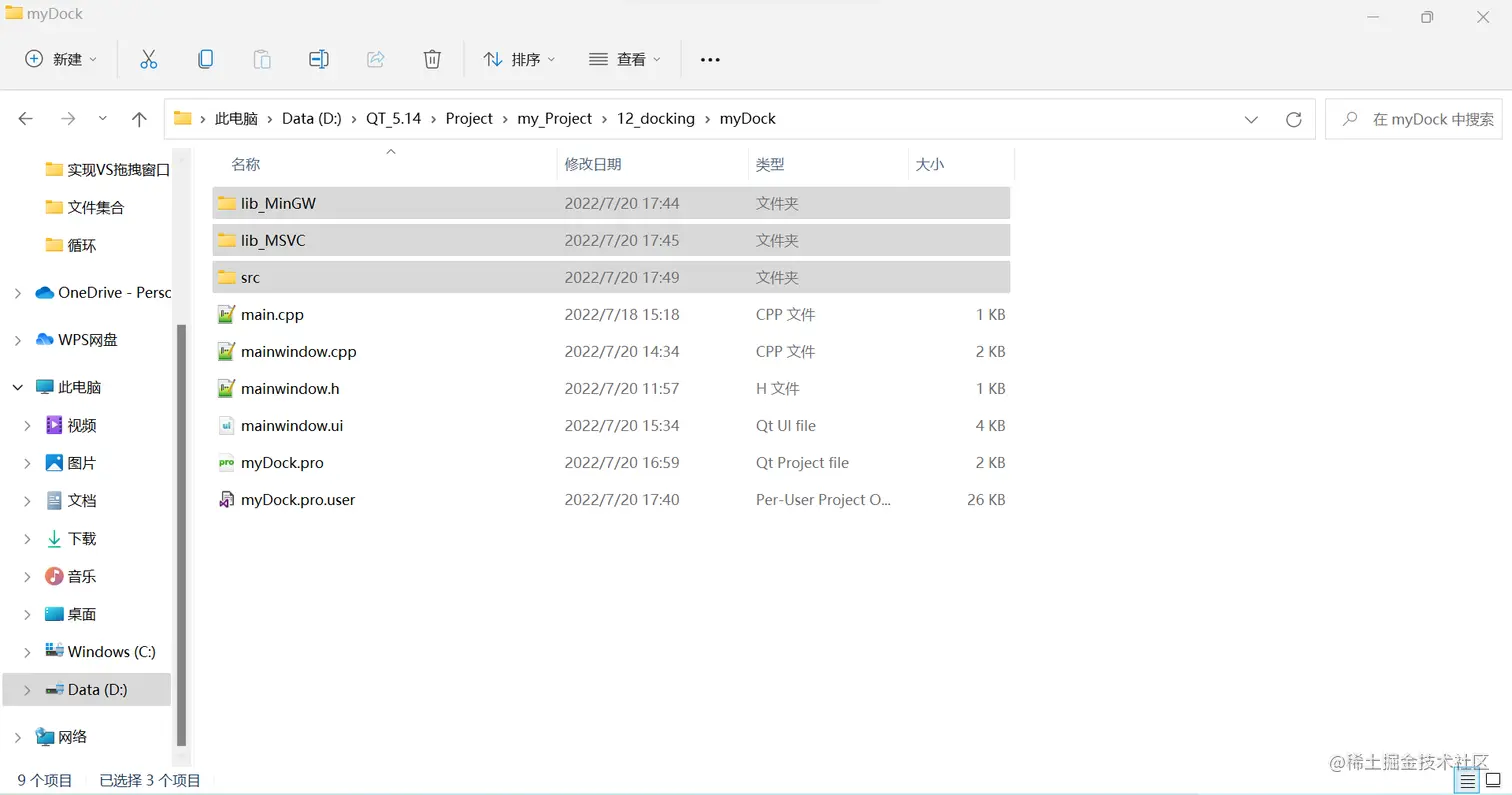1512x795 pixels.
Task: Click the mainwindow.cpp file icon
Action: (x=226, y=351)
